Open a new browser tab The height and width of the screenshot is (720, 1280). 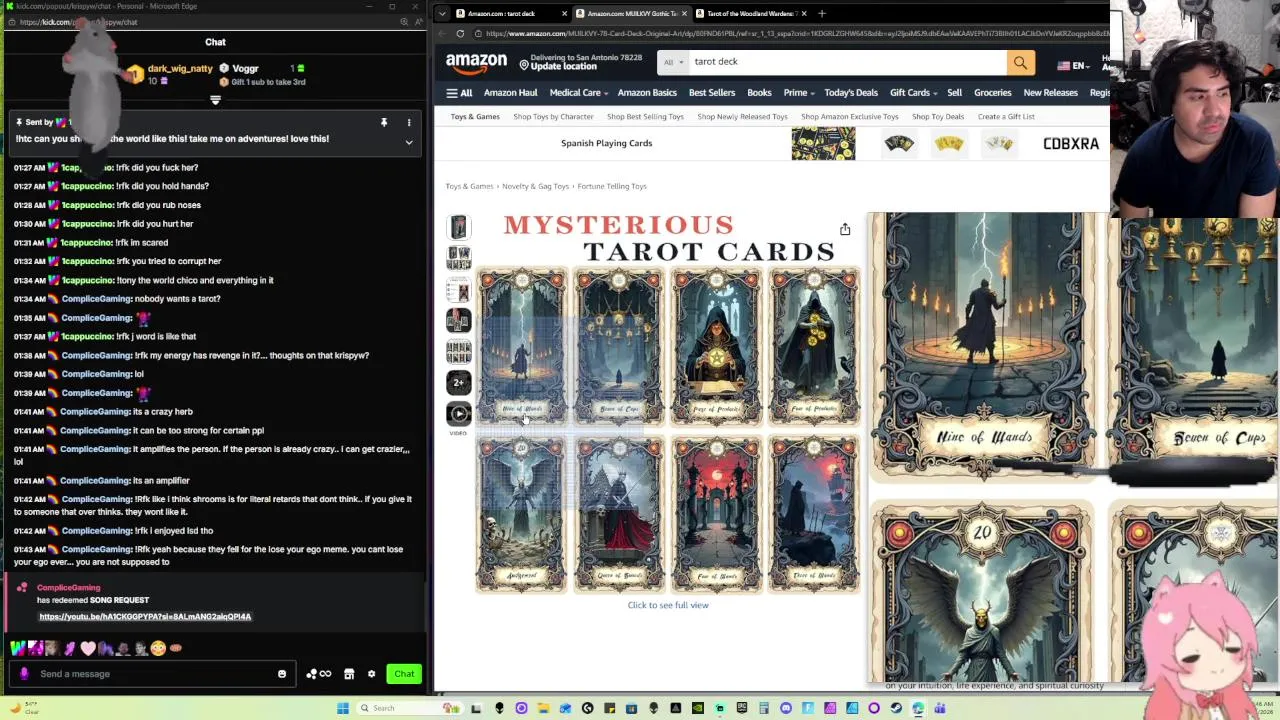click(821, 13)
